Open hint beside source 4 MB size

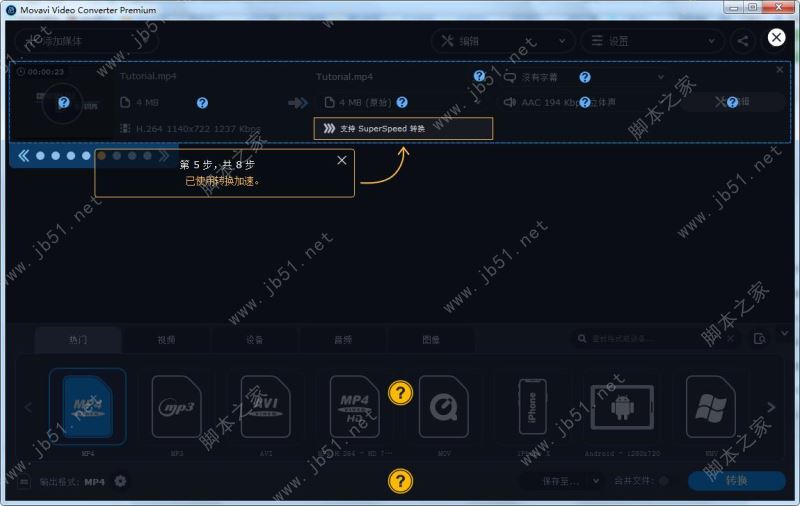[x=203, y=103]
